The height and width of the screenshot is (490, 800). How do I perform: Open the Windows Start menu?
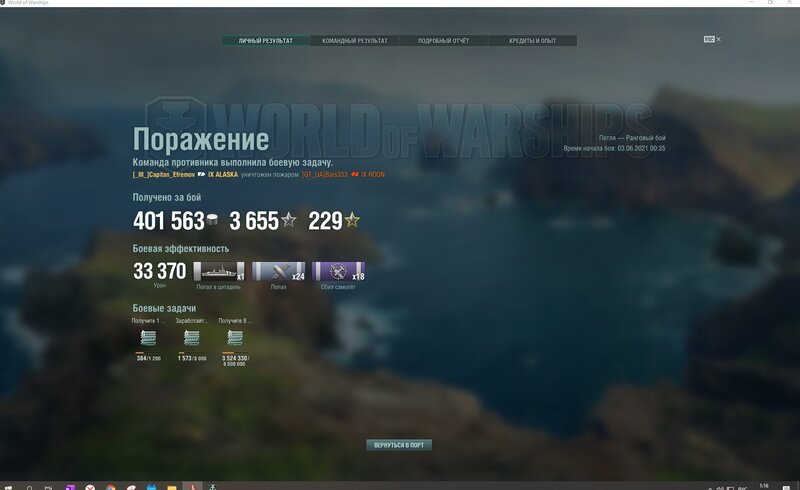[x=8, y=486]
